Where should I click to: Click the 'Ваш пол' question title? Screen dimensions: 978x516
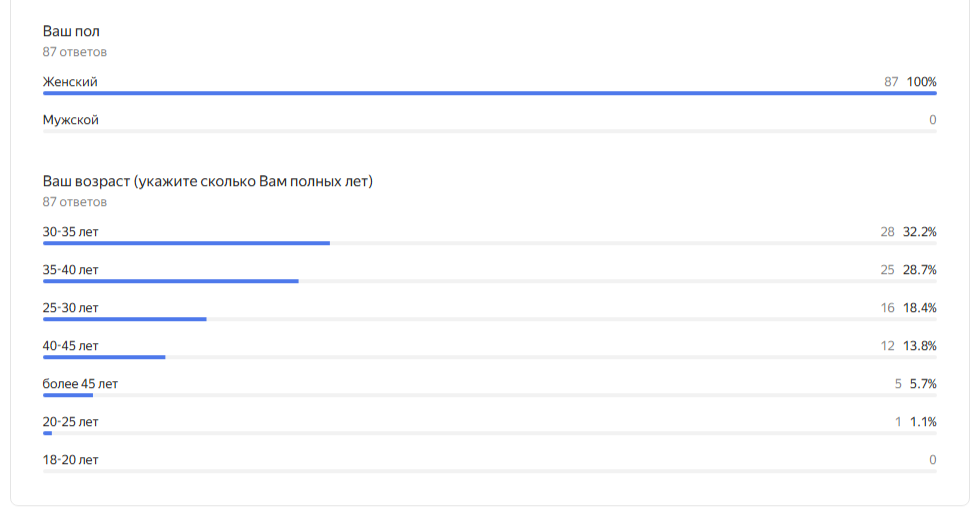click(71, 32)
